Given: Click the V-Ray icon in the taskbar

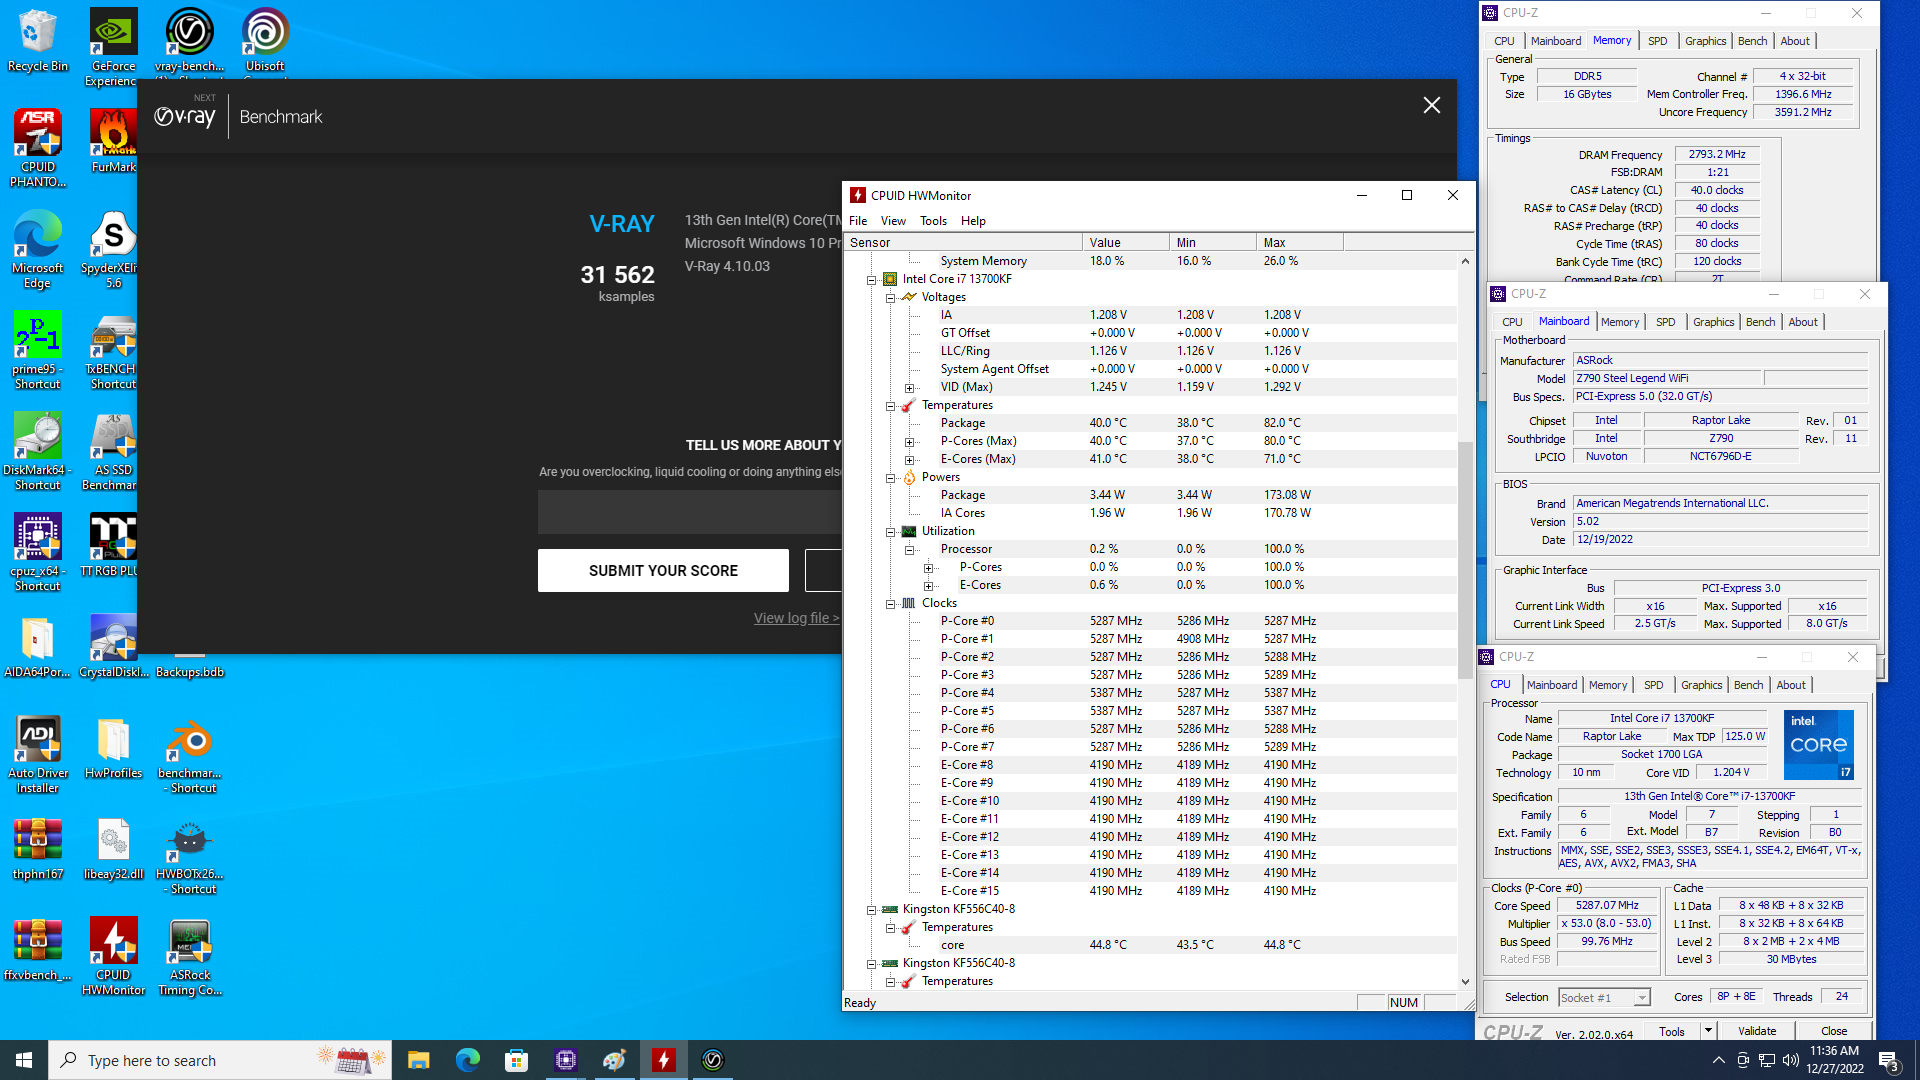Looking at the screenshot, I should pyautogui.click(x=713, y=1060).
